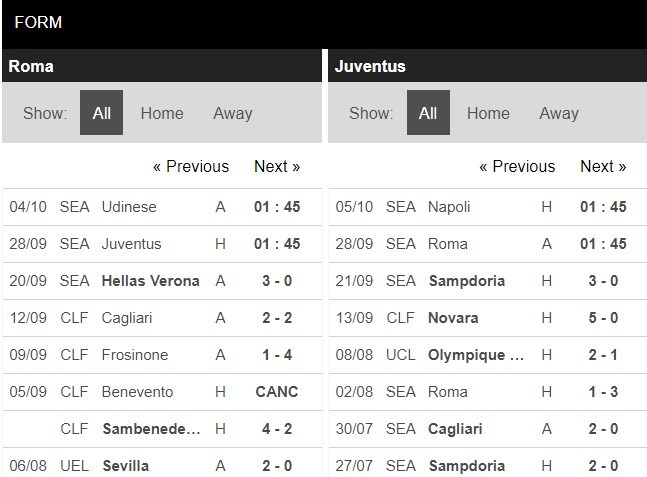Select the All filter in Juventus panel
647x477 pixels.
point(428,113)
